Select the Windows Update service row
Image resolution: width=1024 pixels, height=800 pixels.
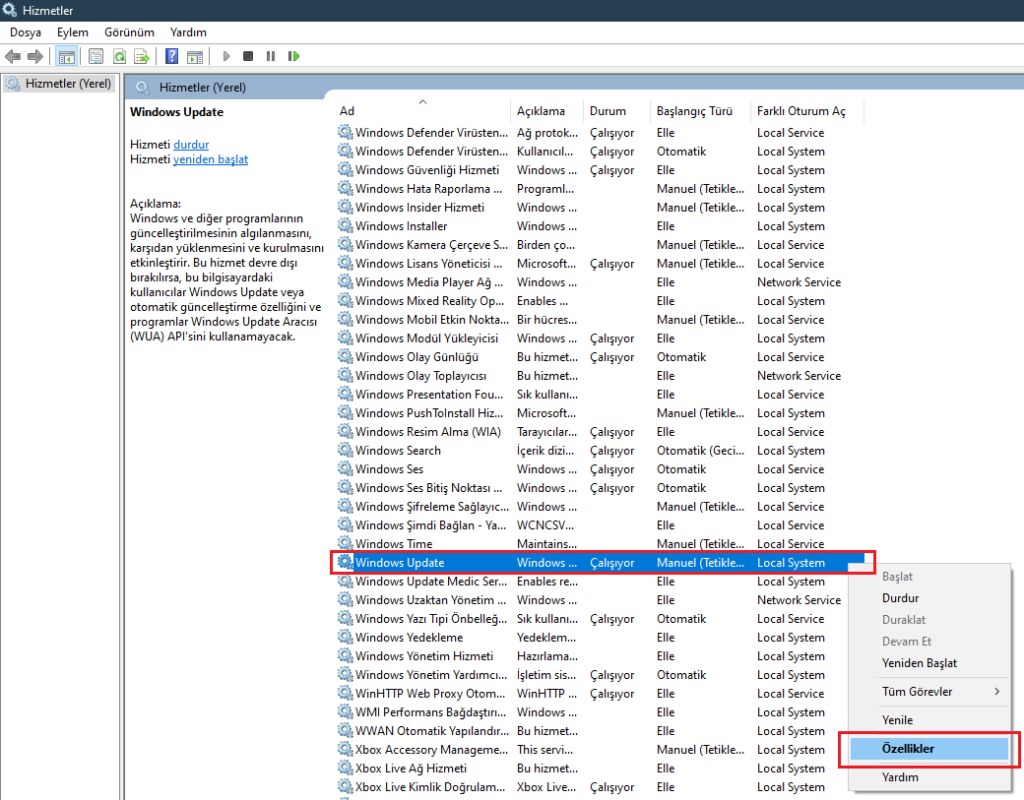click(602, 562)
